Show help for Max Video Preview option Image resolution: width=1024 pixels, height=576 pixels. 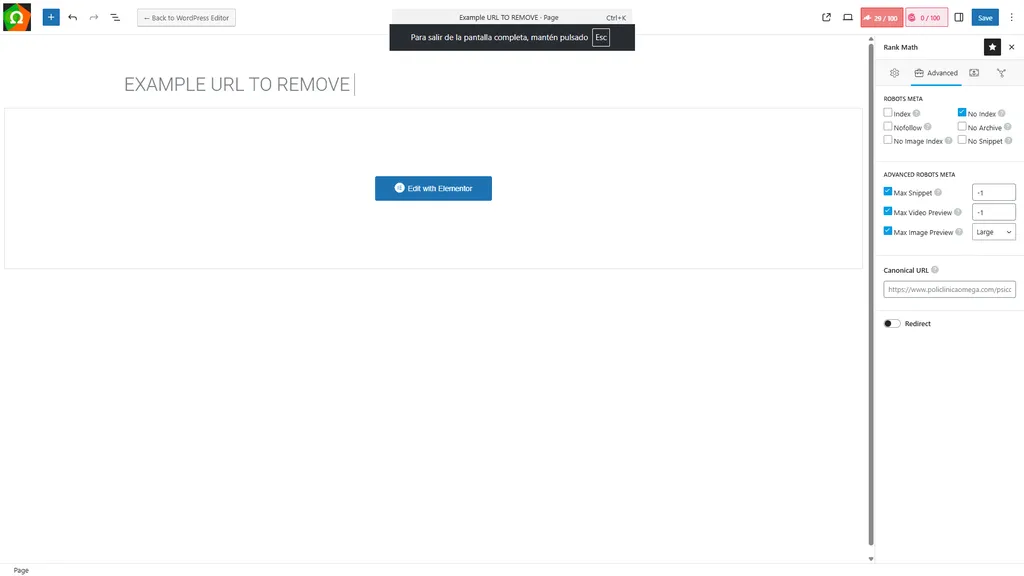pos(957,212)
